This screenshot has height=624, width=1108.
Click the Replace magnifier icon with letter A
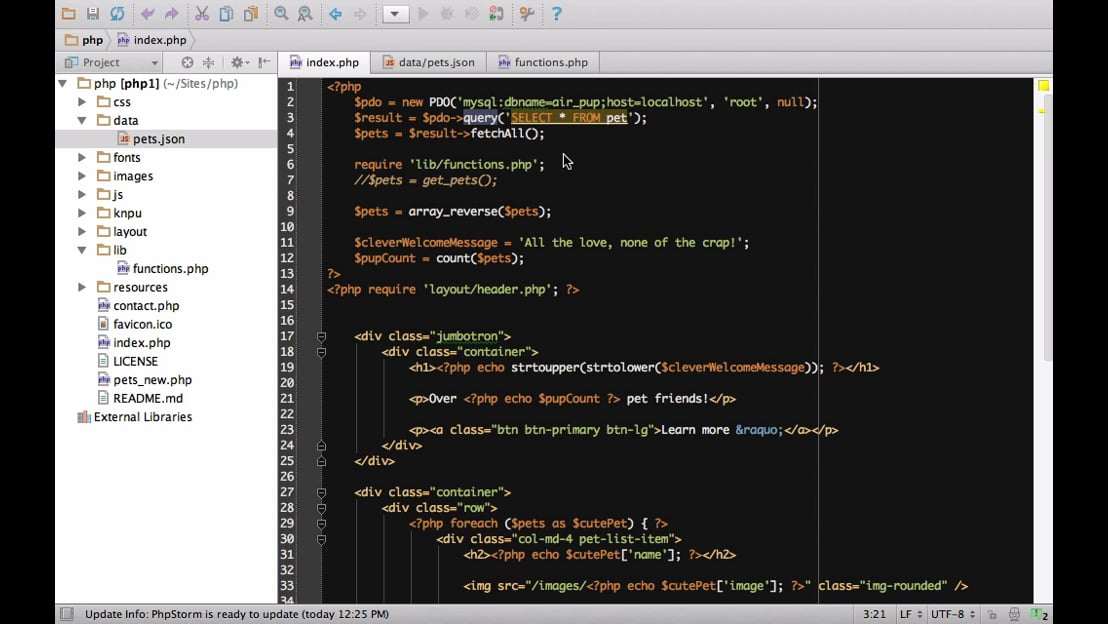(x=305, y=13)
